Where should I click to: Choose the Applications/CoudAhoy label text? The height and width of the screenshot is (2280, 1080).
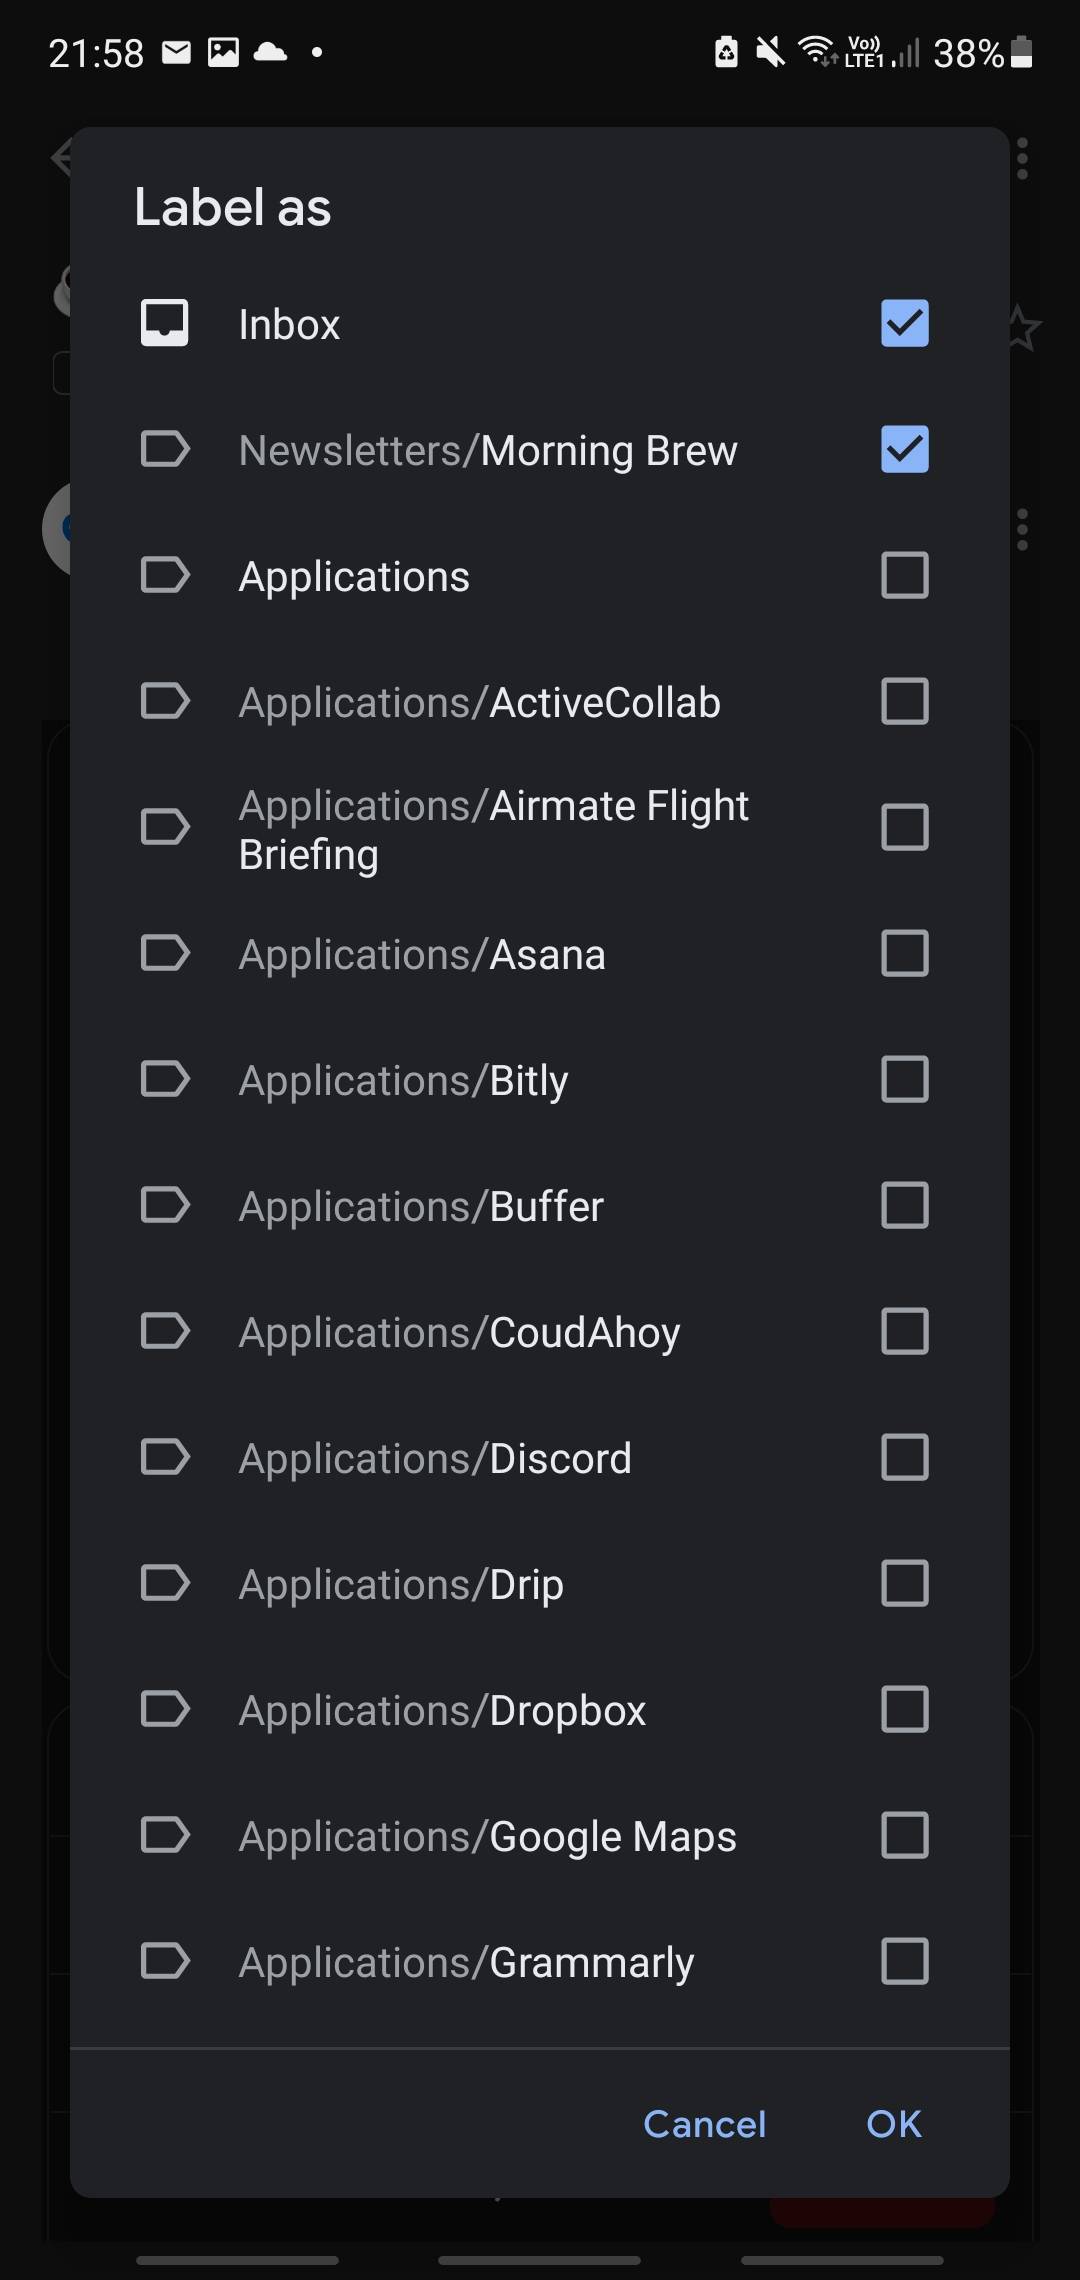(459, 1332)
